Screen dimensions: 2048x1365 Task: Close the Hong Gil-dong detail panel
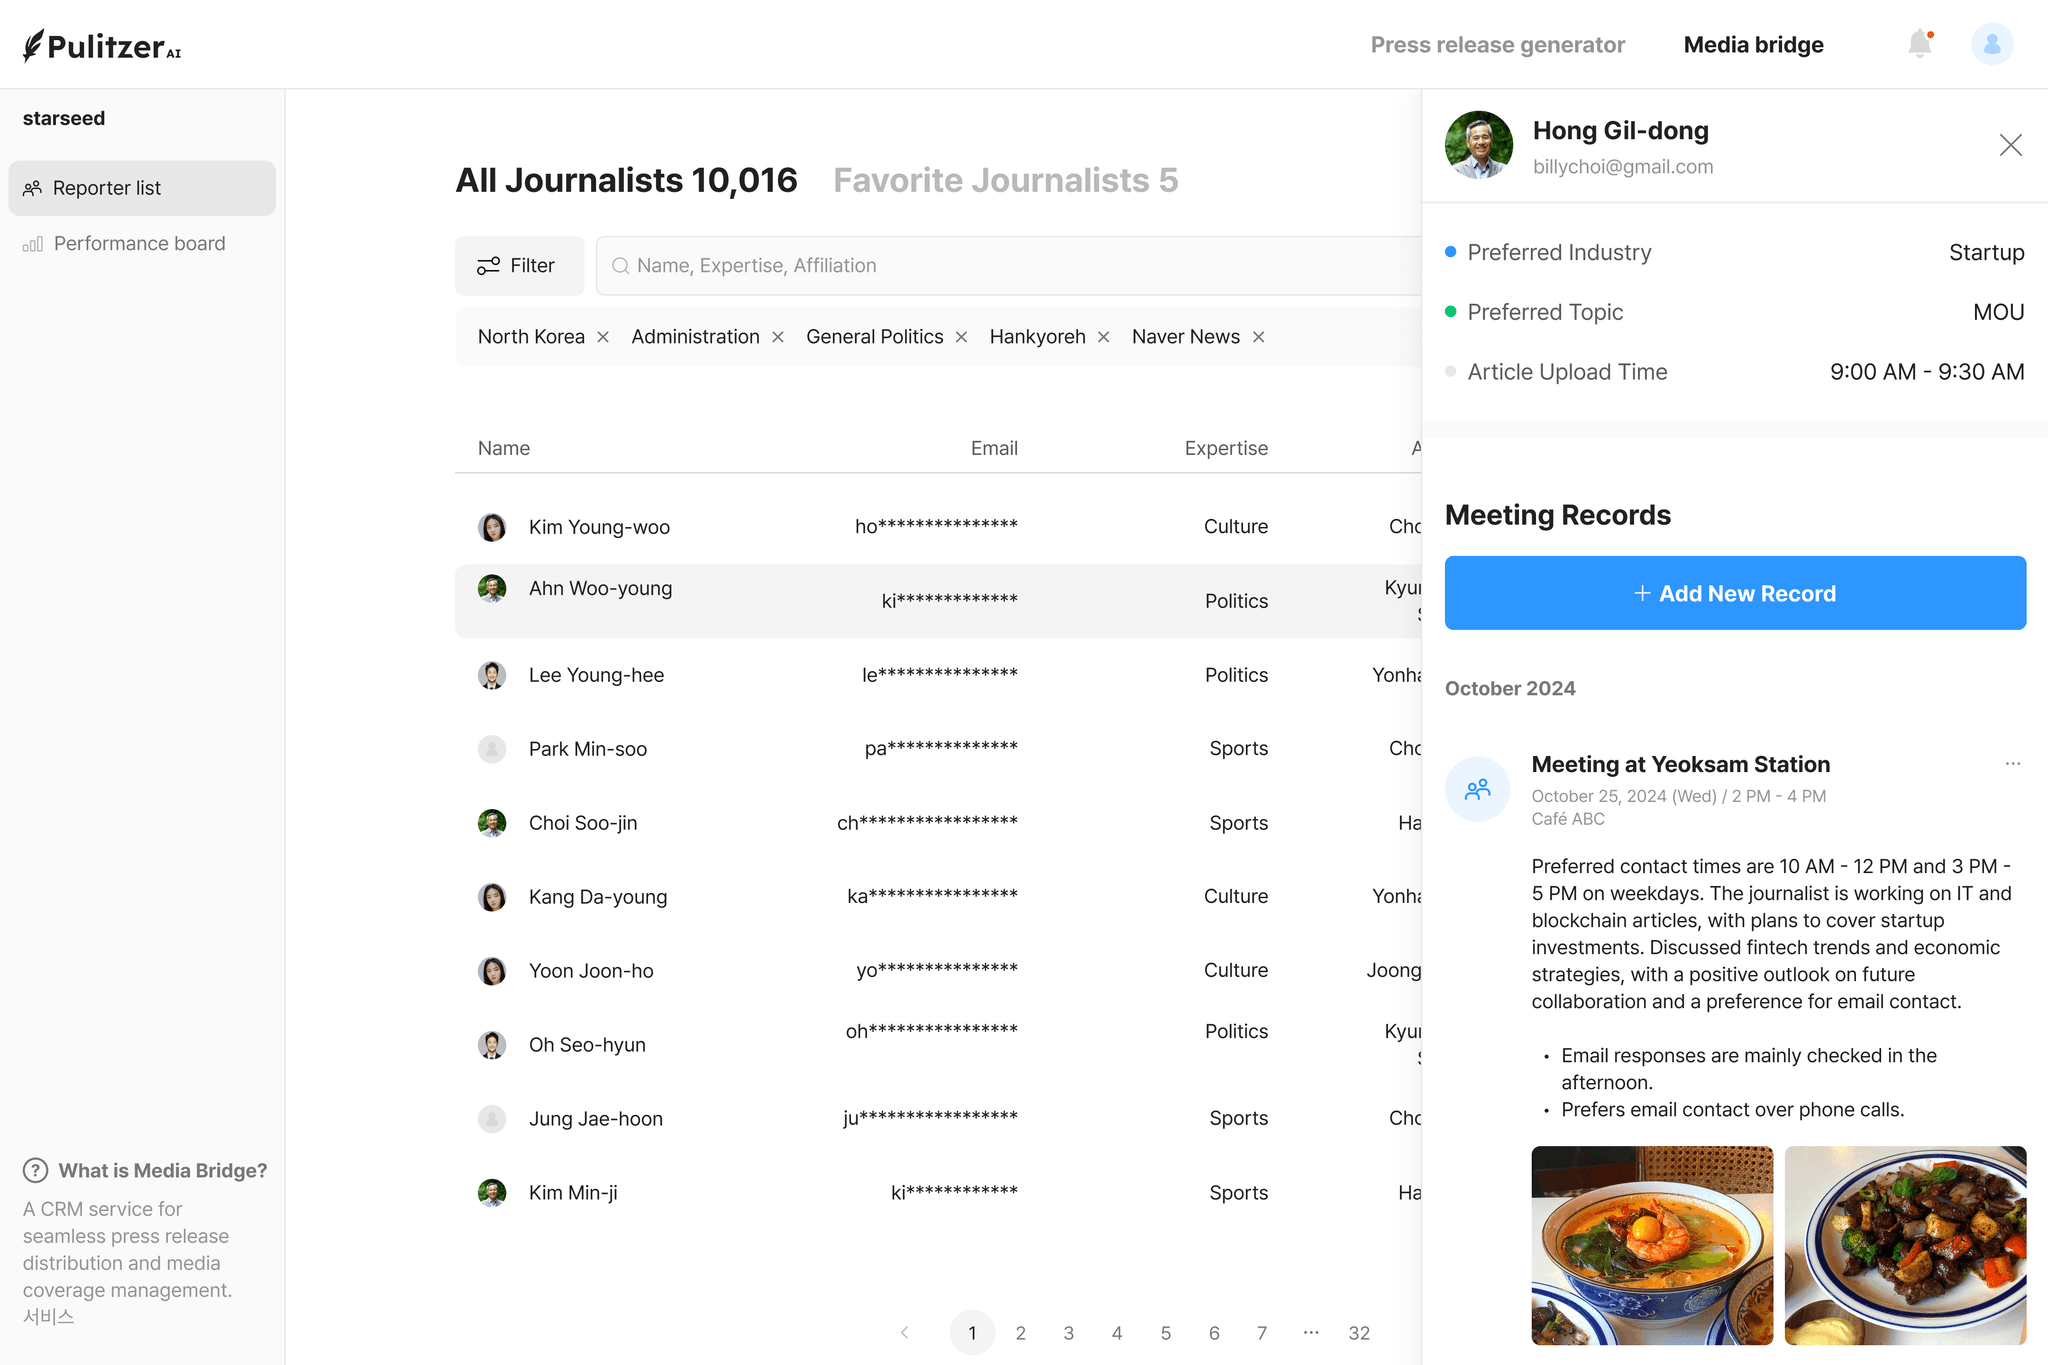point(2010,145)
